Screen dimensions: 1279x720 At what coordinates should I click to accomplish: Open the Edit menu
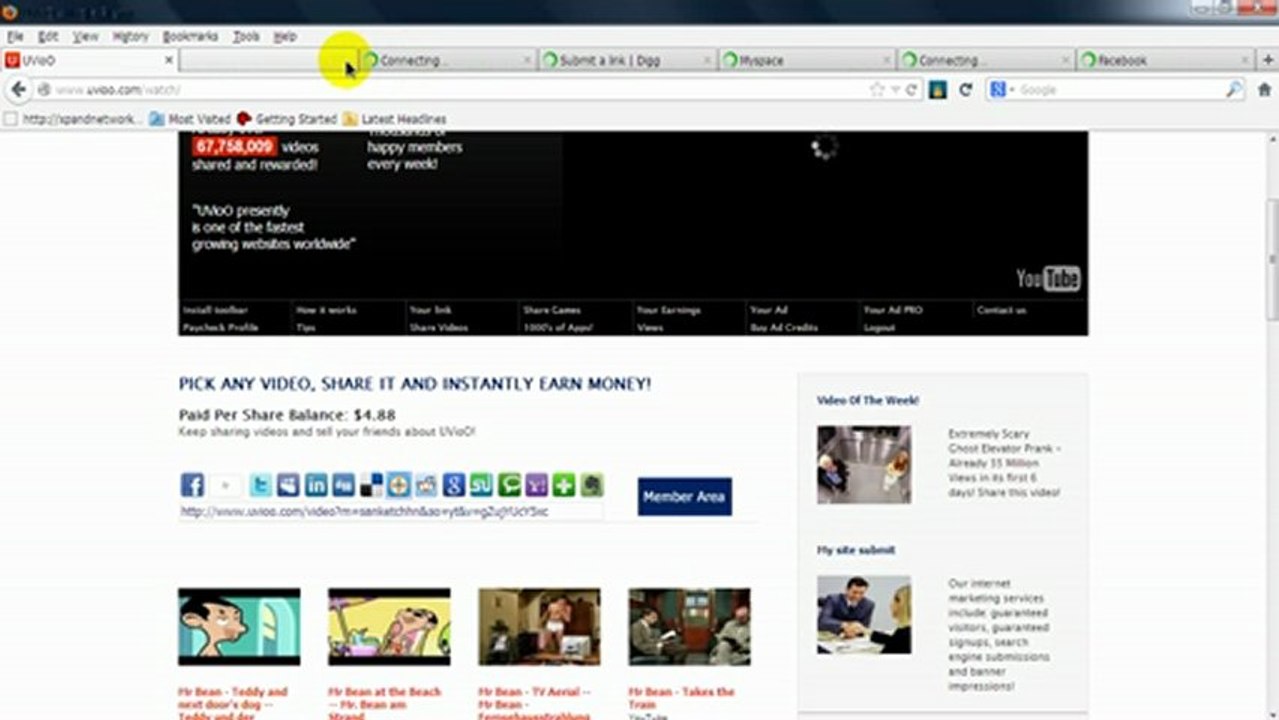point(48,36)
